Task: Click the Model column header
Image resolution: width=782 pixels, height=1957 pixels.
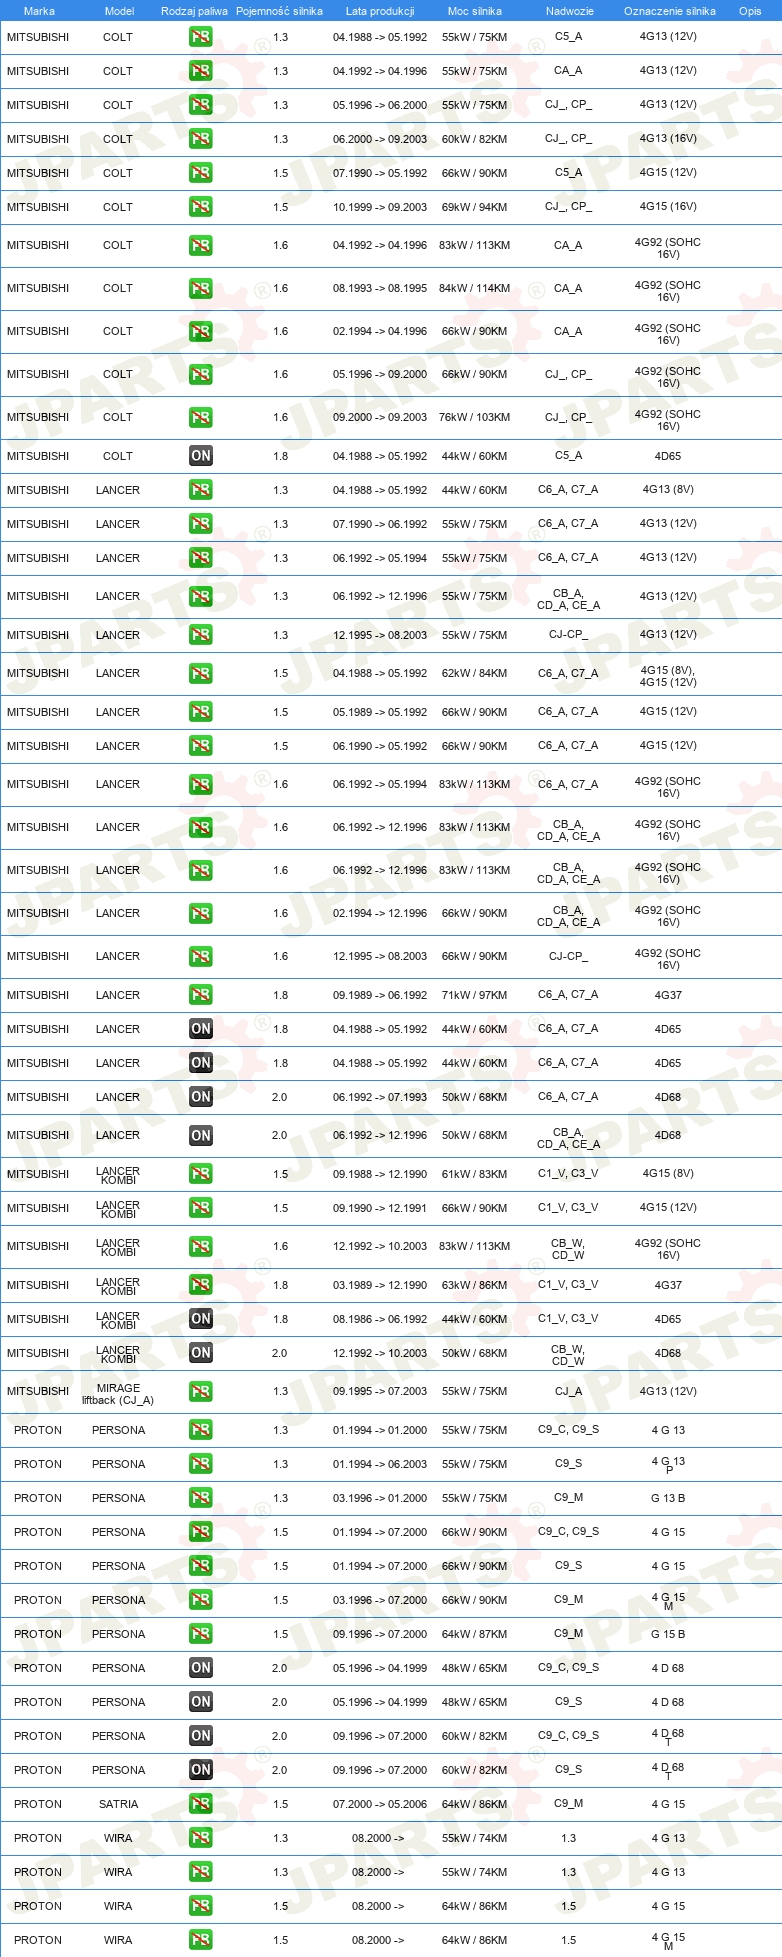Action: [x=119, y=11]
